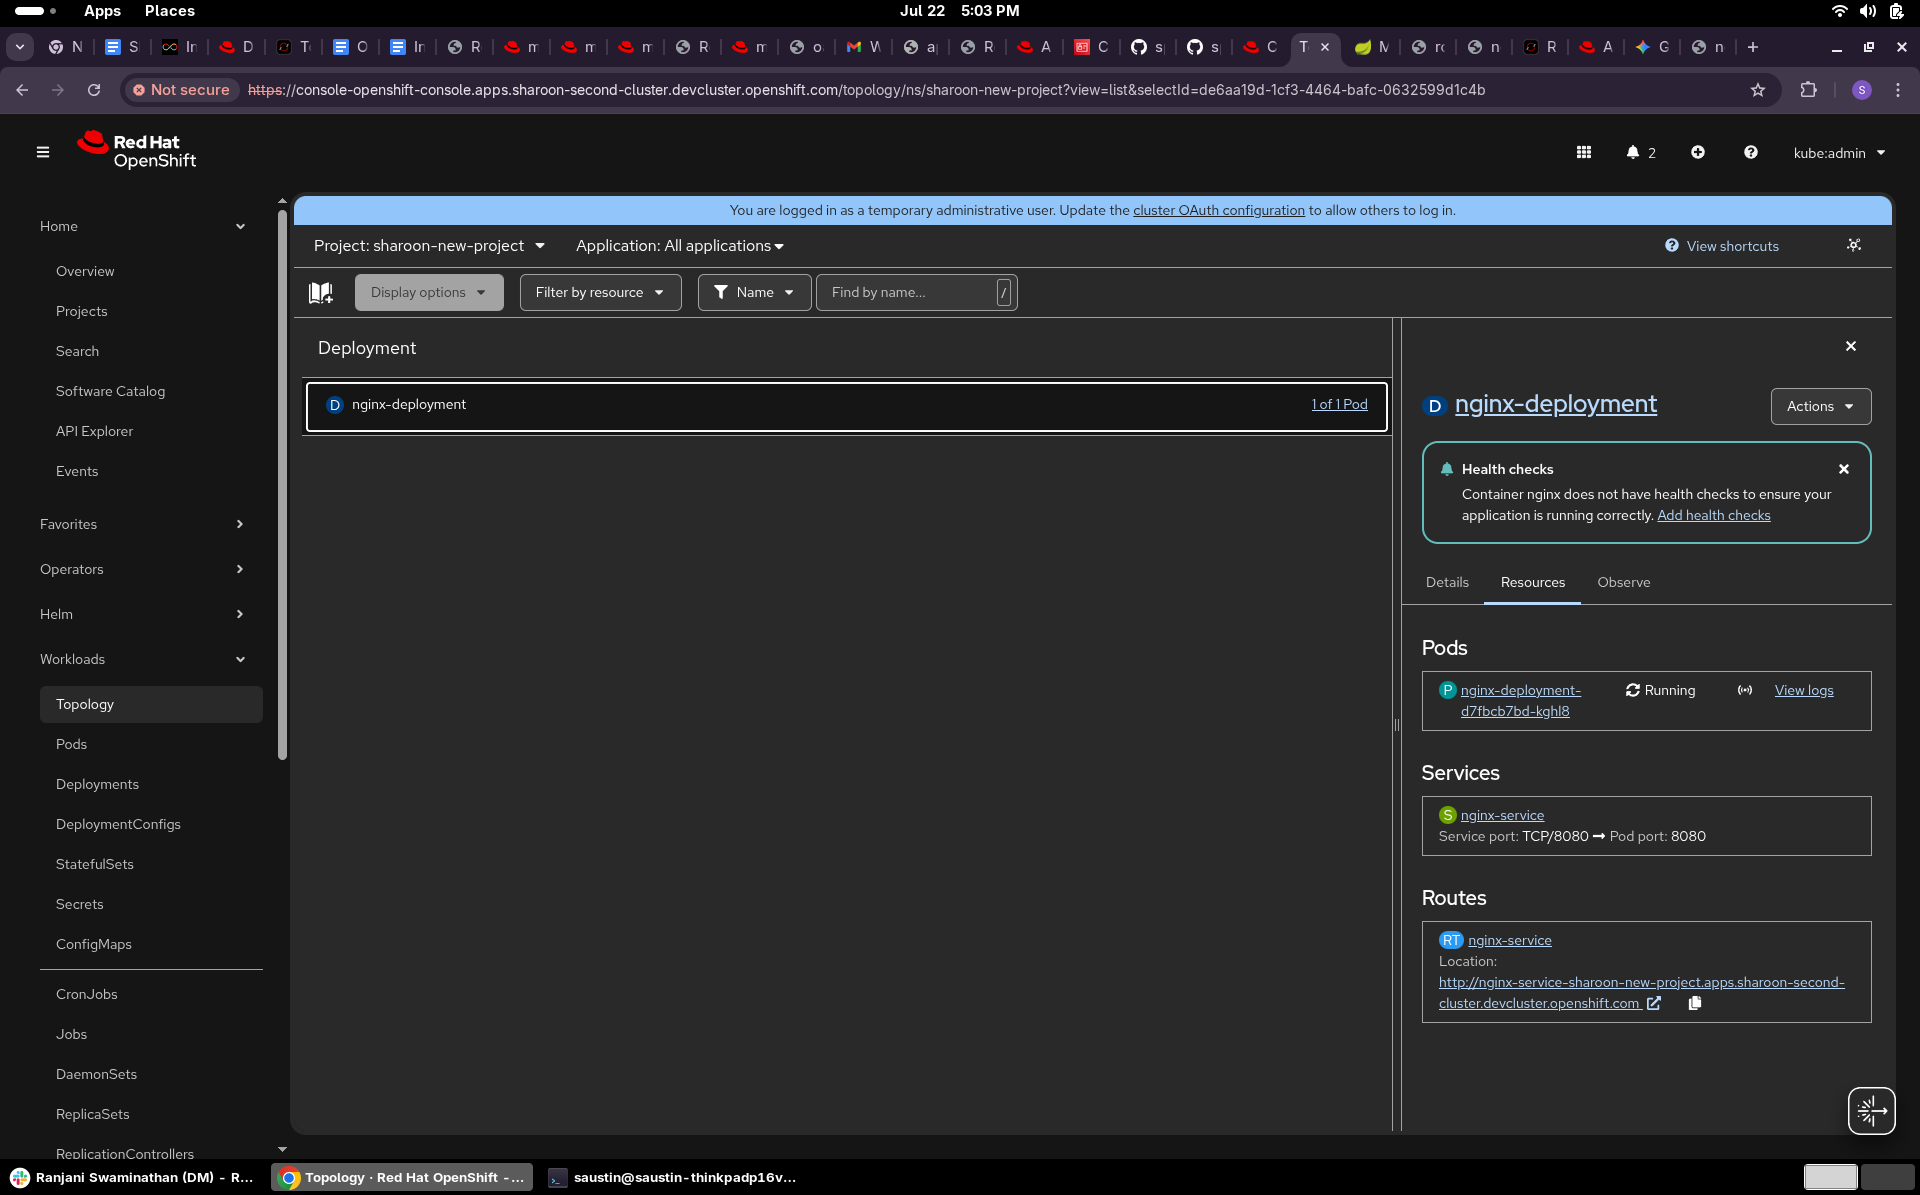Open the Actions dropdown menu
The width and height of the screenshot is (1920, 1195).
point(1820,406)
